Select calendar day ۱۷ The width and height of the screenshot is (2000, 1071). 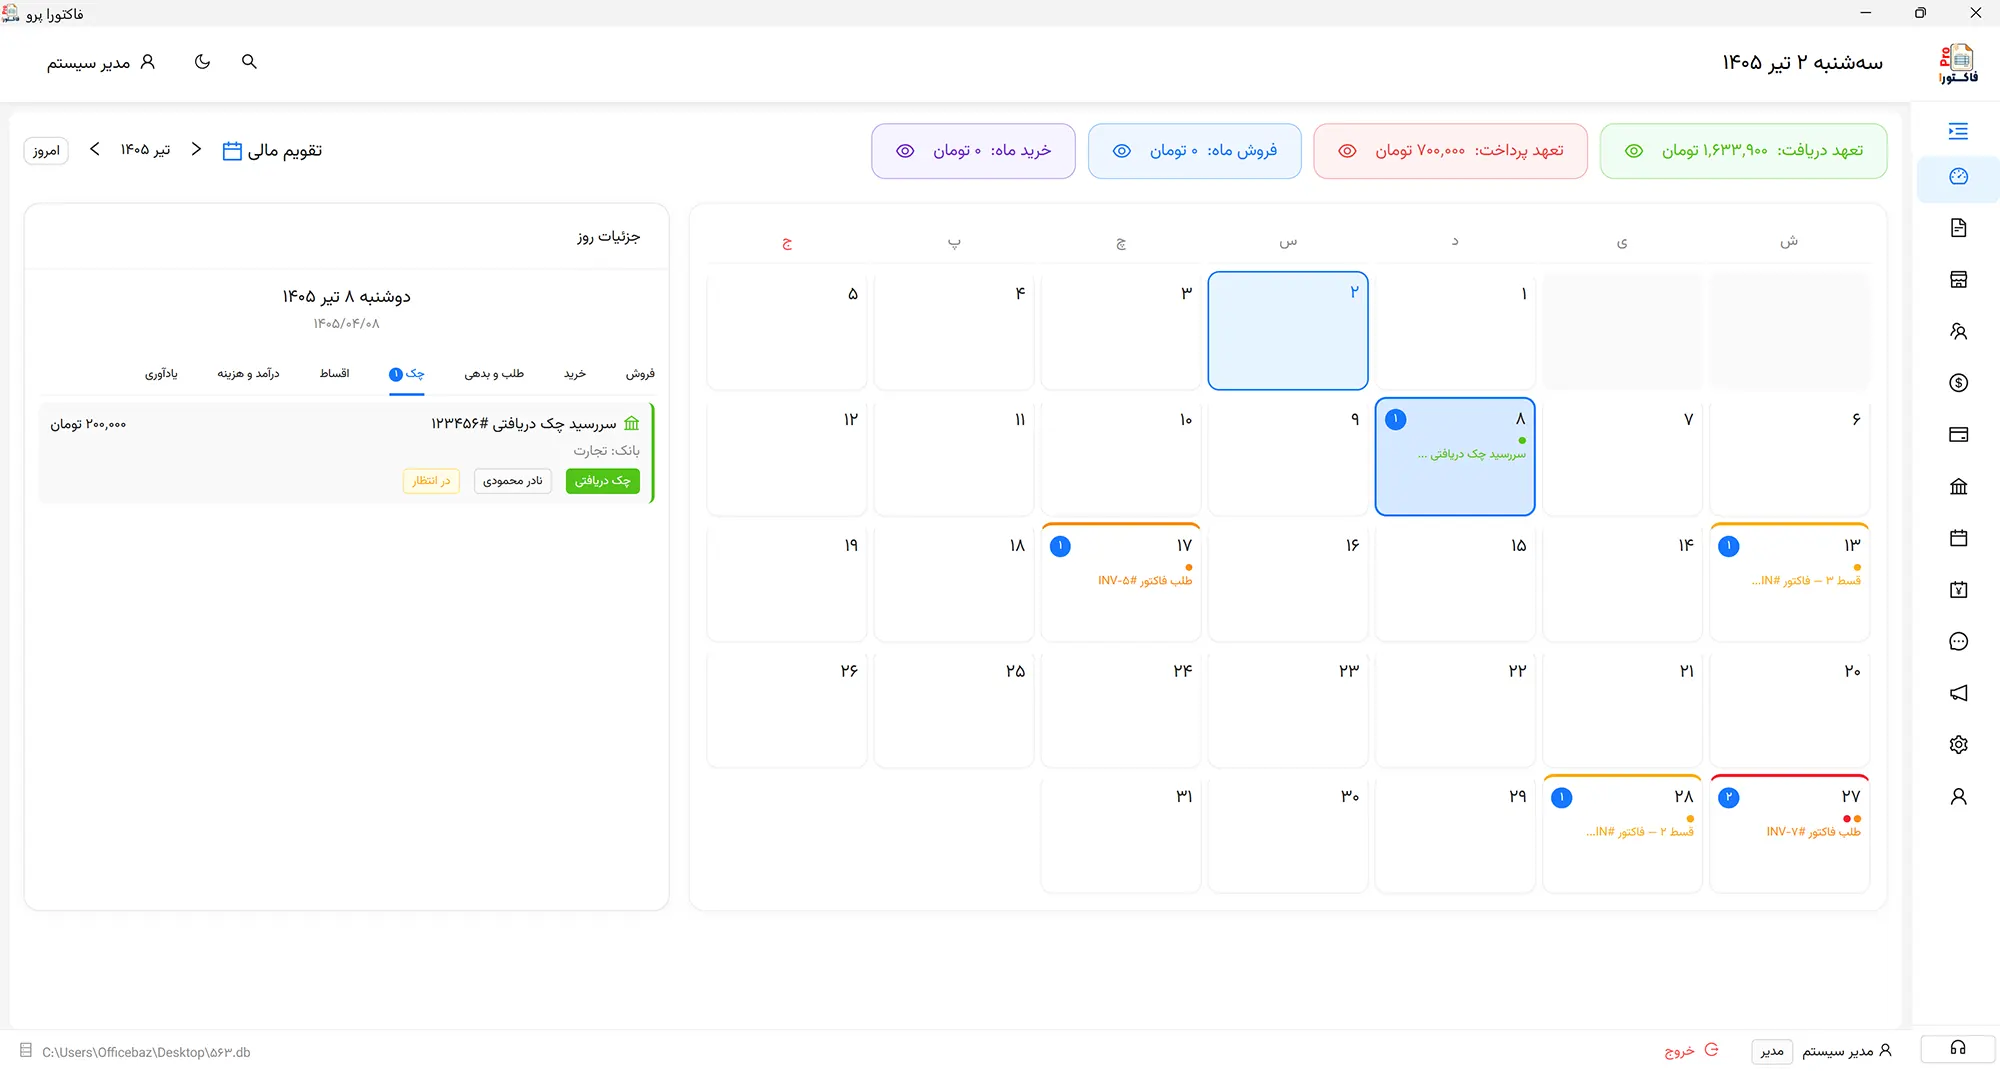(1121, 582)
